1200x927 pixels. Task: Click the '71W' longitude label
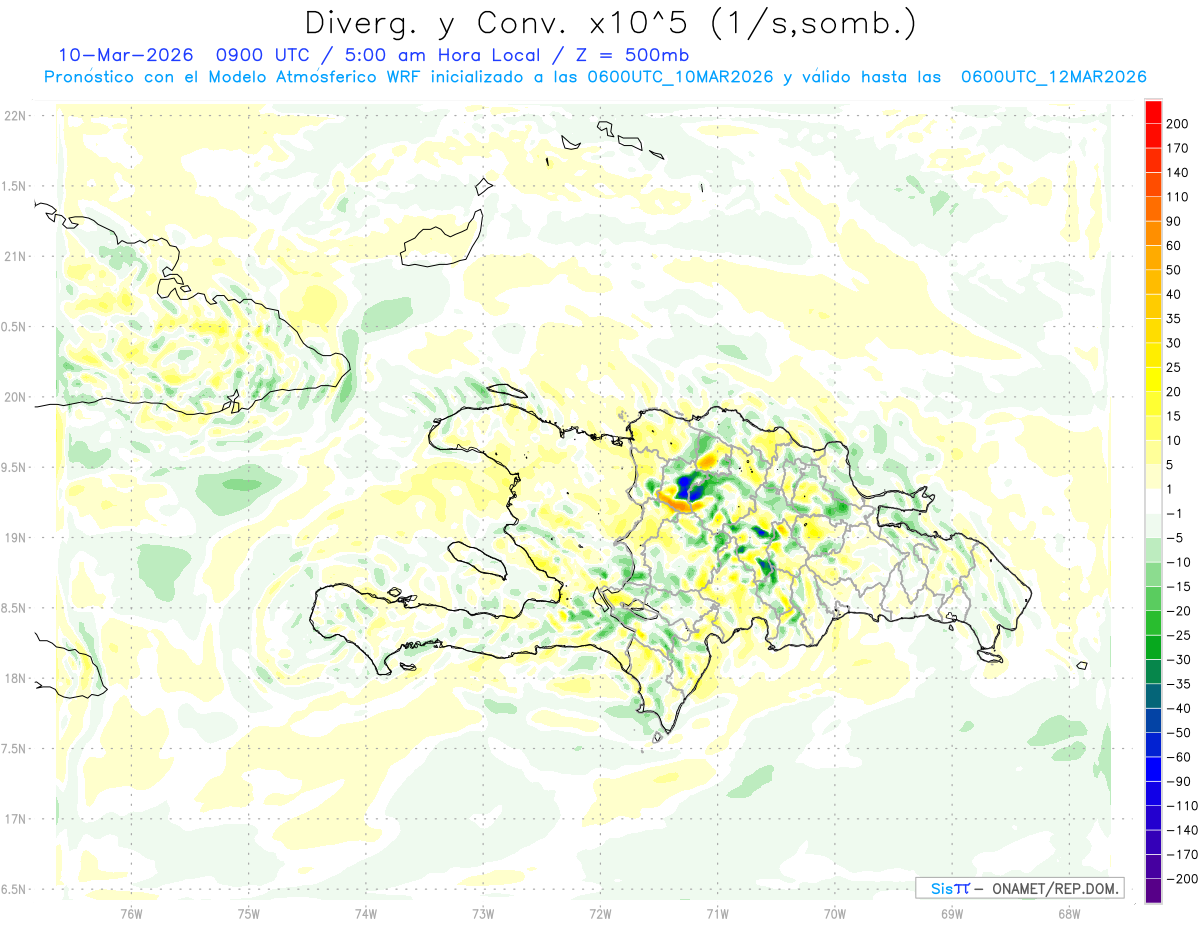(717, 913)
